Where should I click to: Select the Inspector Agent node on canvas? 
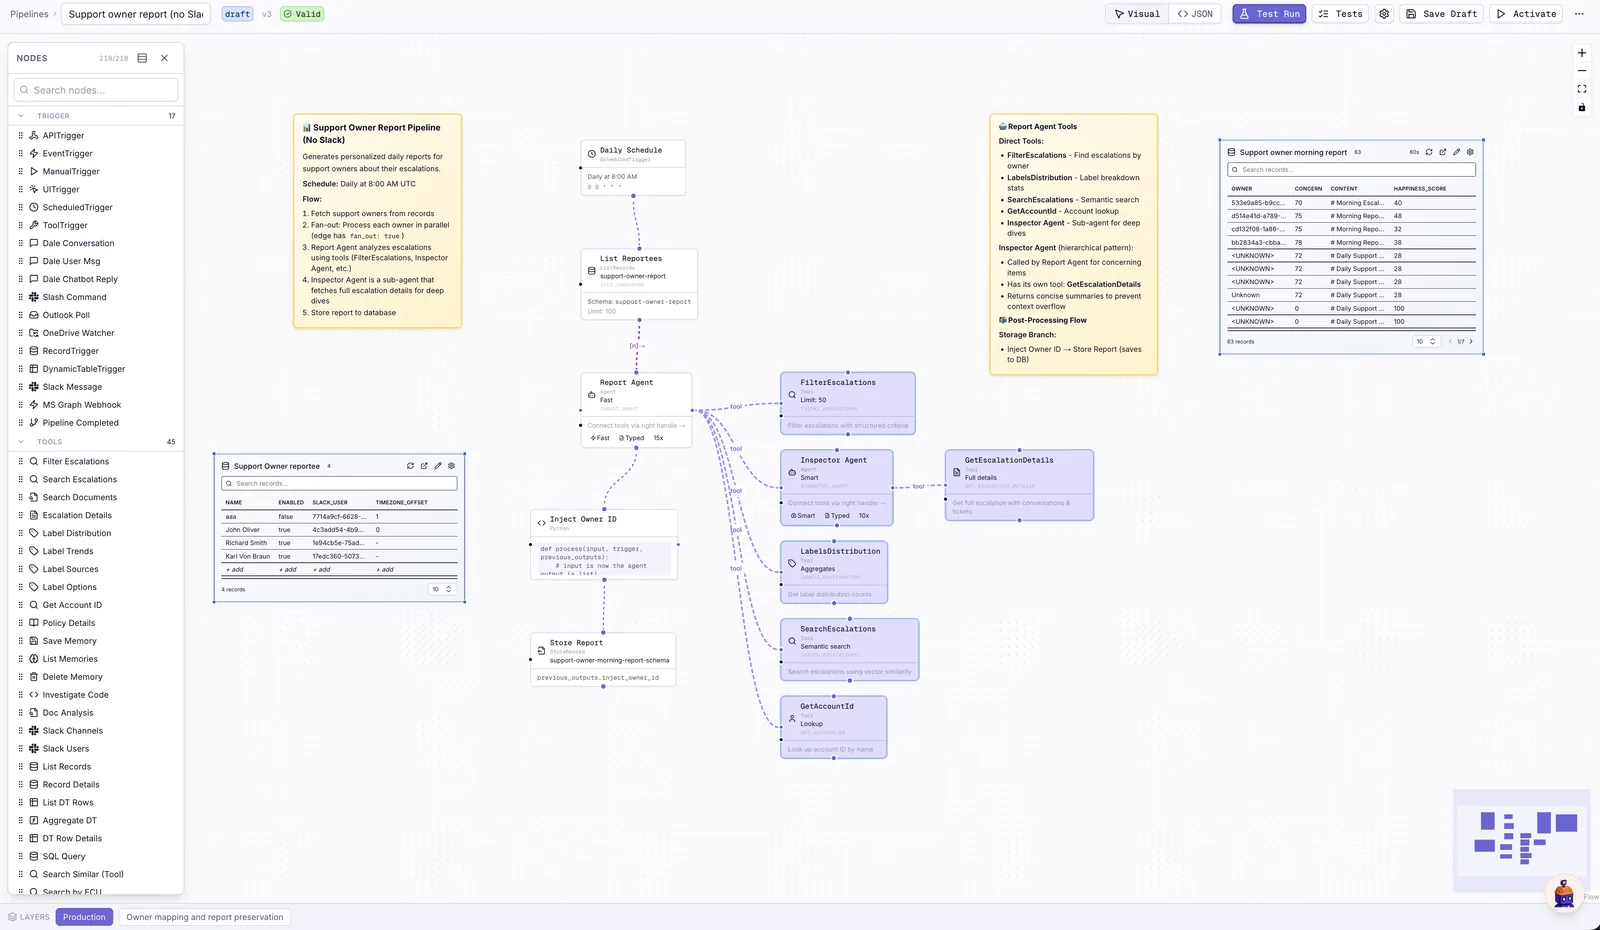pos(837,488)
